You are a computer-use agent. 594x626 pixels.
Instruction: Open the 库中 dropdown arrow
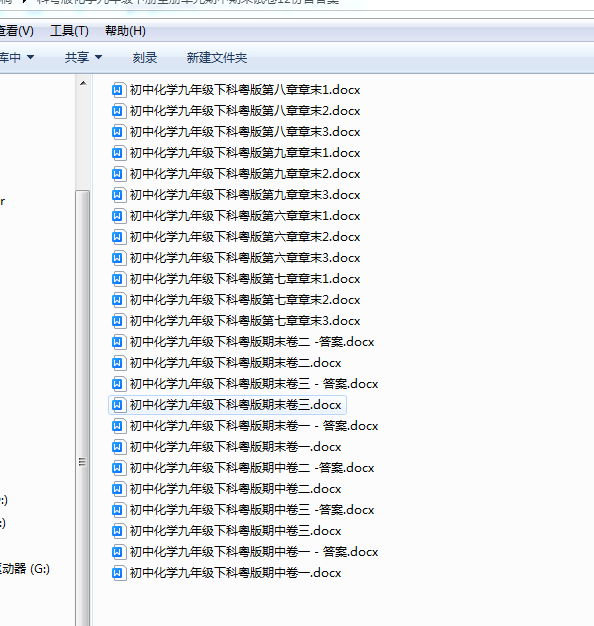tap(30, 57)
